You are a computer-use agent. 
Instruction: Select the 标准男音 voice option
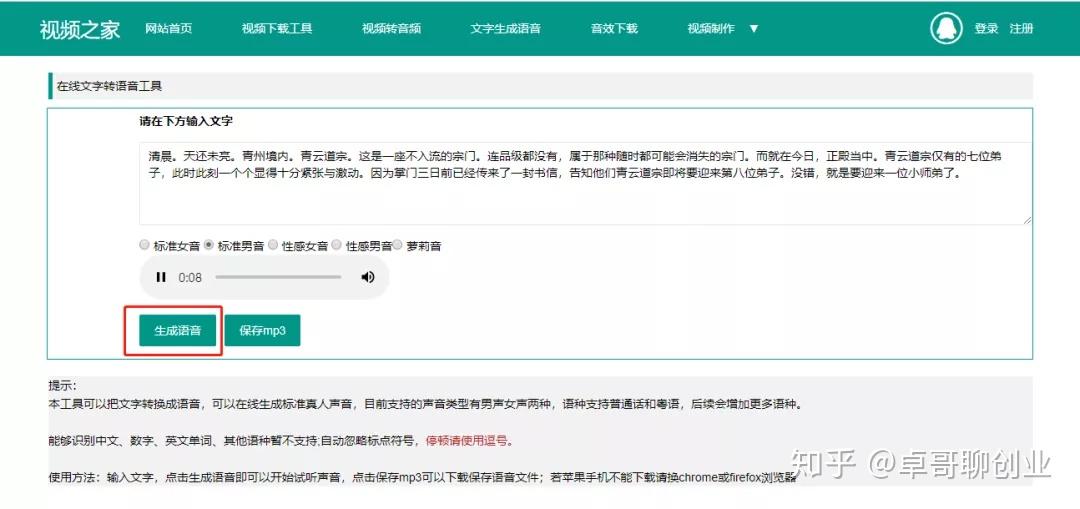point(209,245)
